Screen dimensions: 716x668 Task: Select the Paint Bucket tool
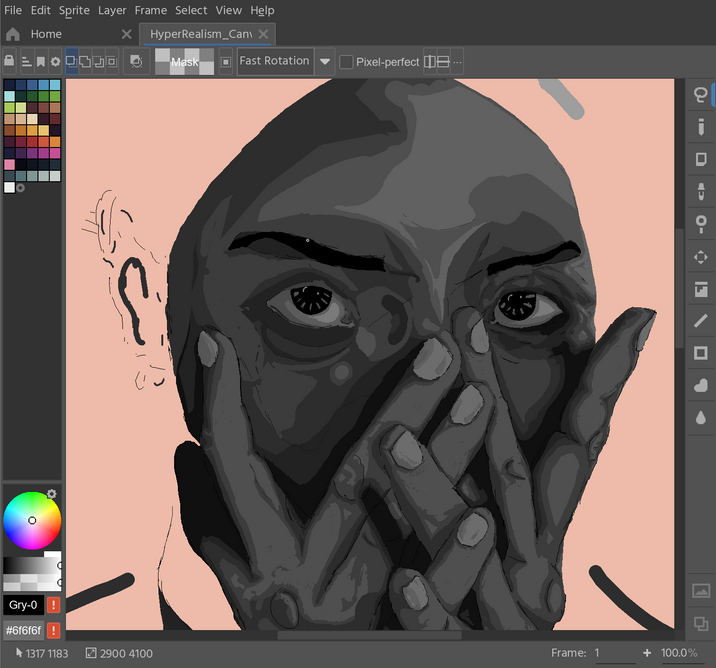pyautogui.click(x=700, y=289)
